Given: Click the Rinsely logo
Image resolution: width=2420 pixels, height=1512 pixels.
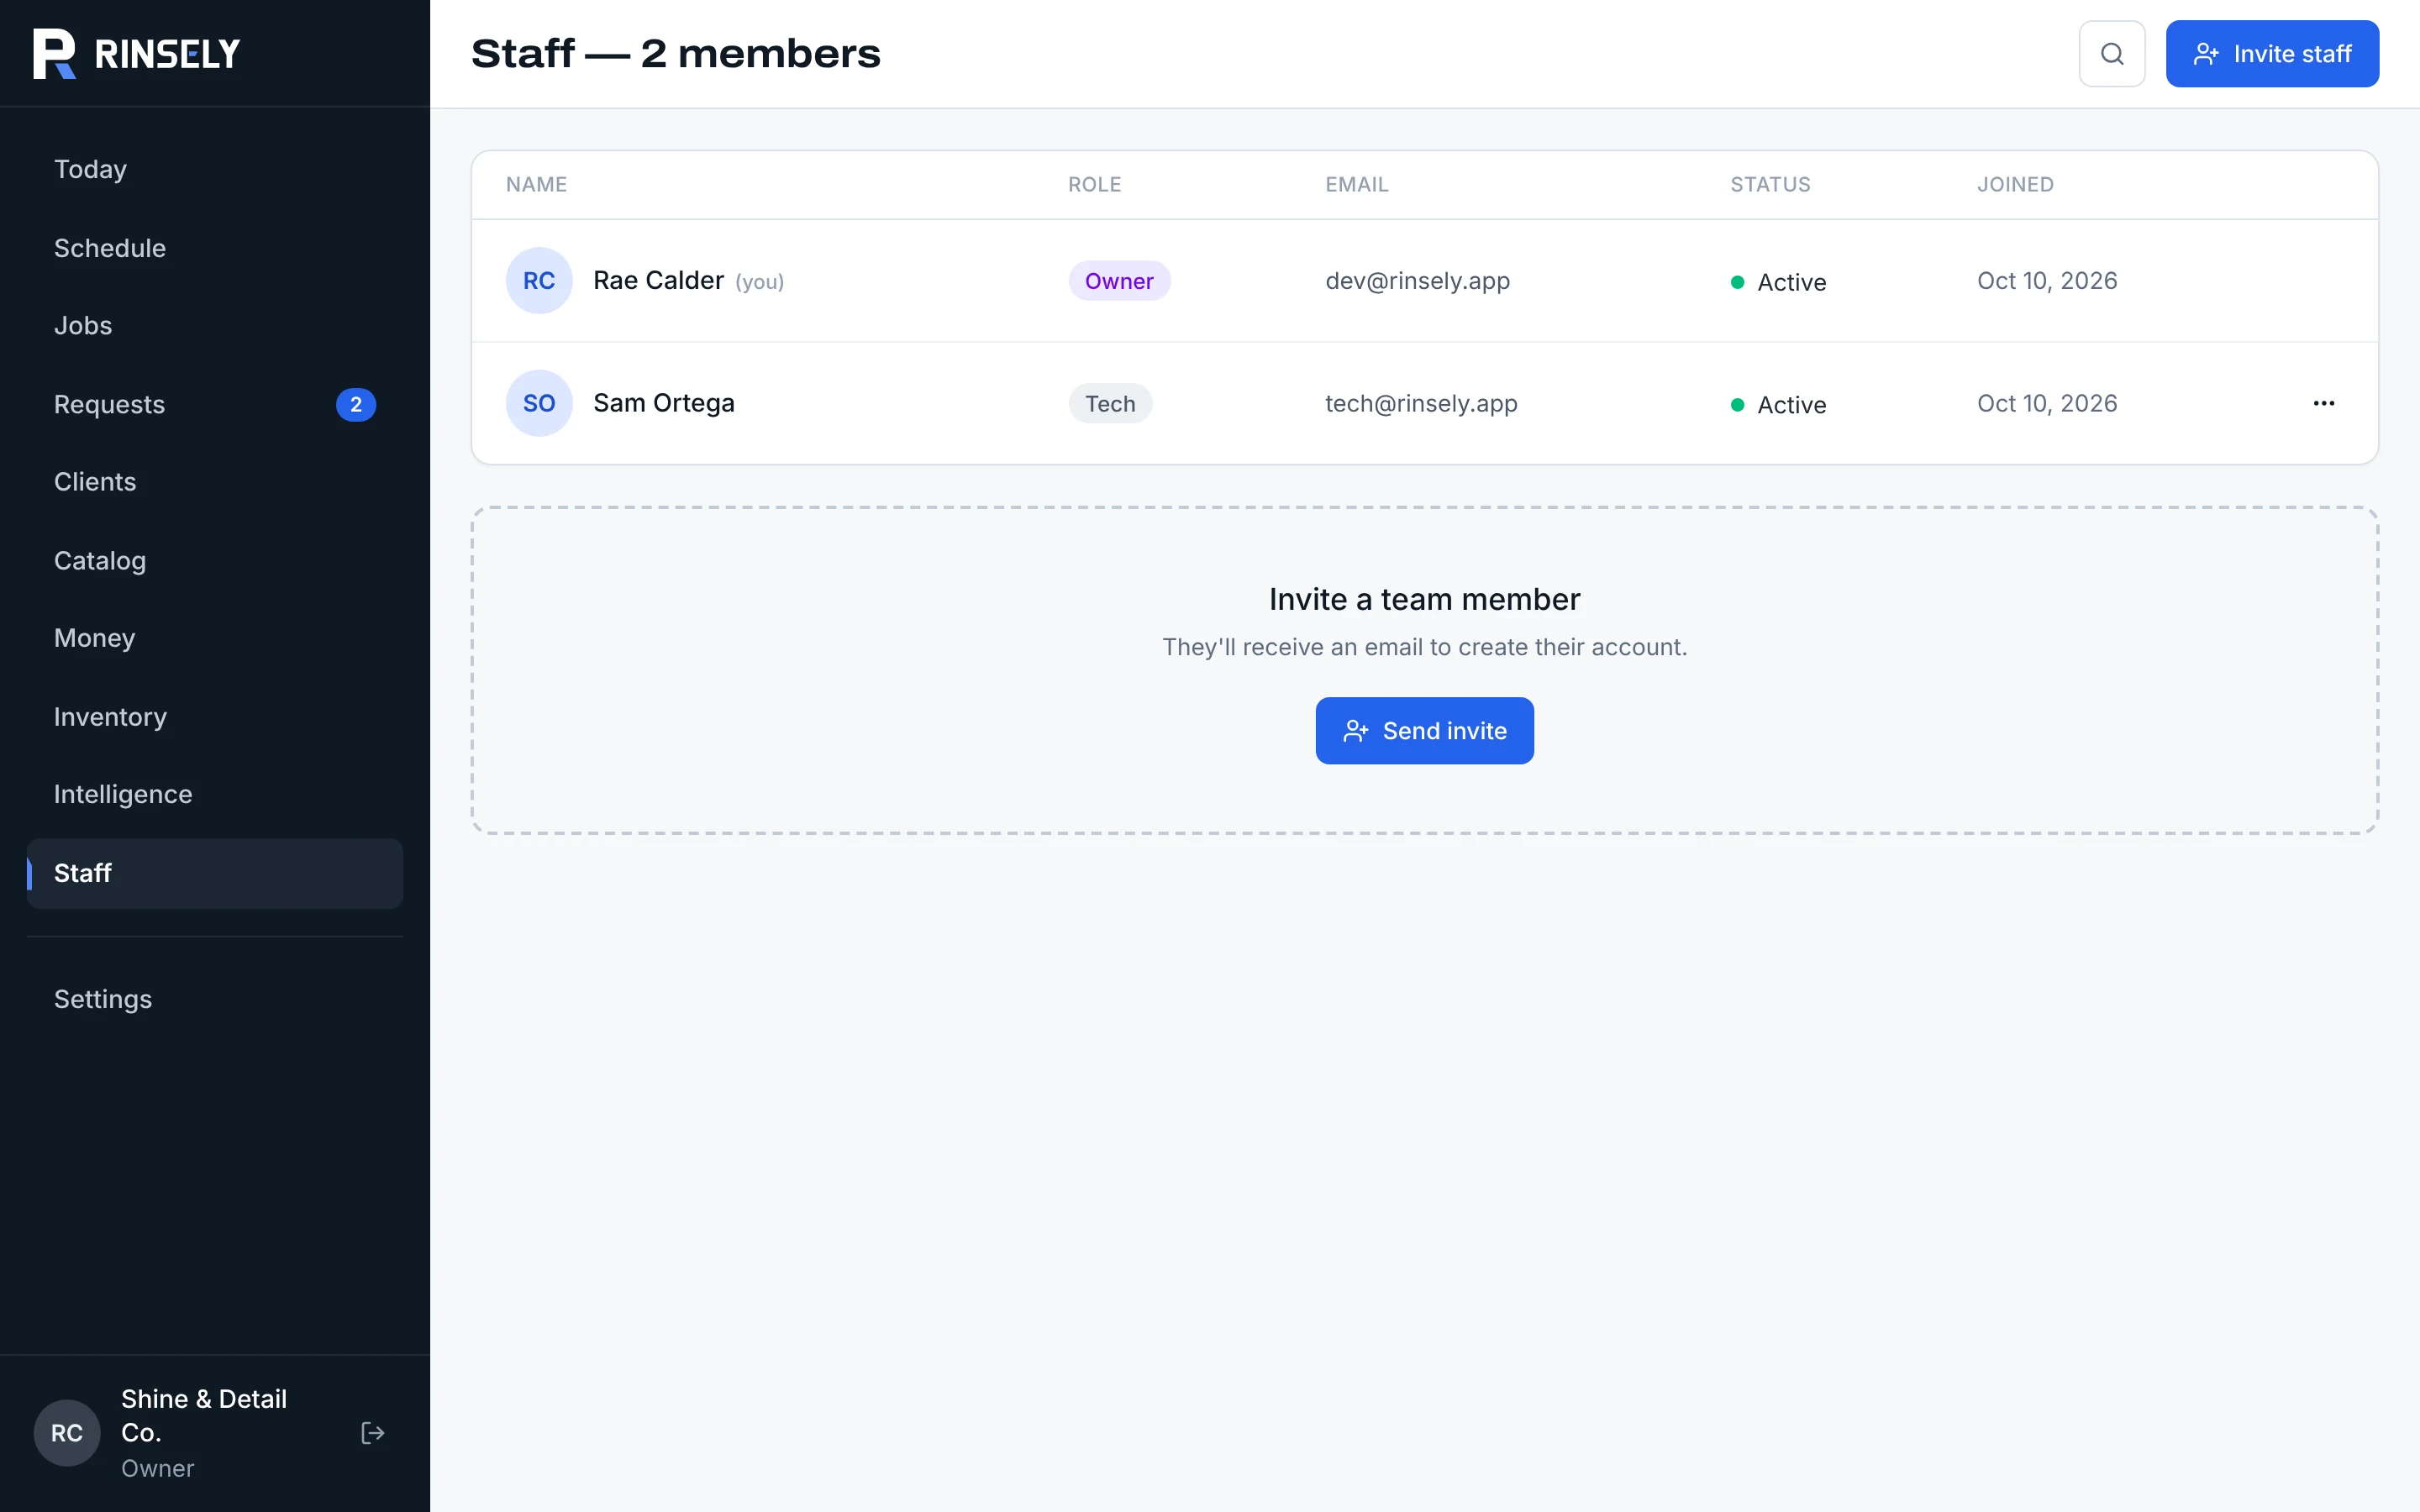Looking at the screenshot, I should [x=136, y=54].
